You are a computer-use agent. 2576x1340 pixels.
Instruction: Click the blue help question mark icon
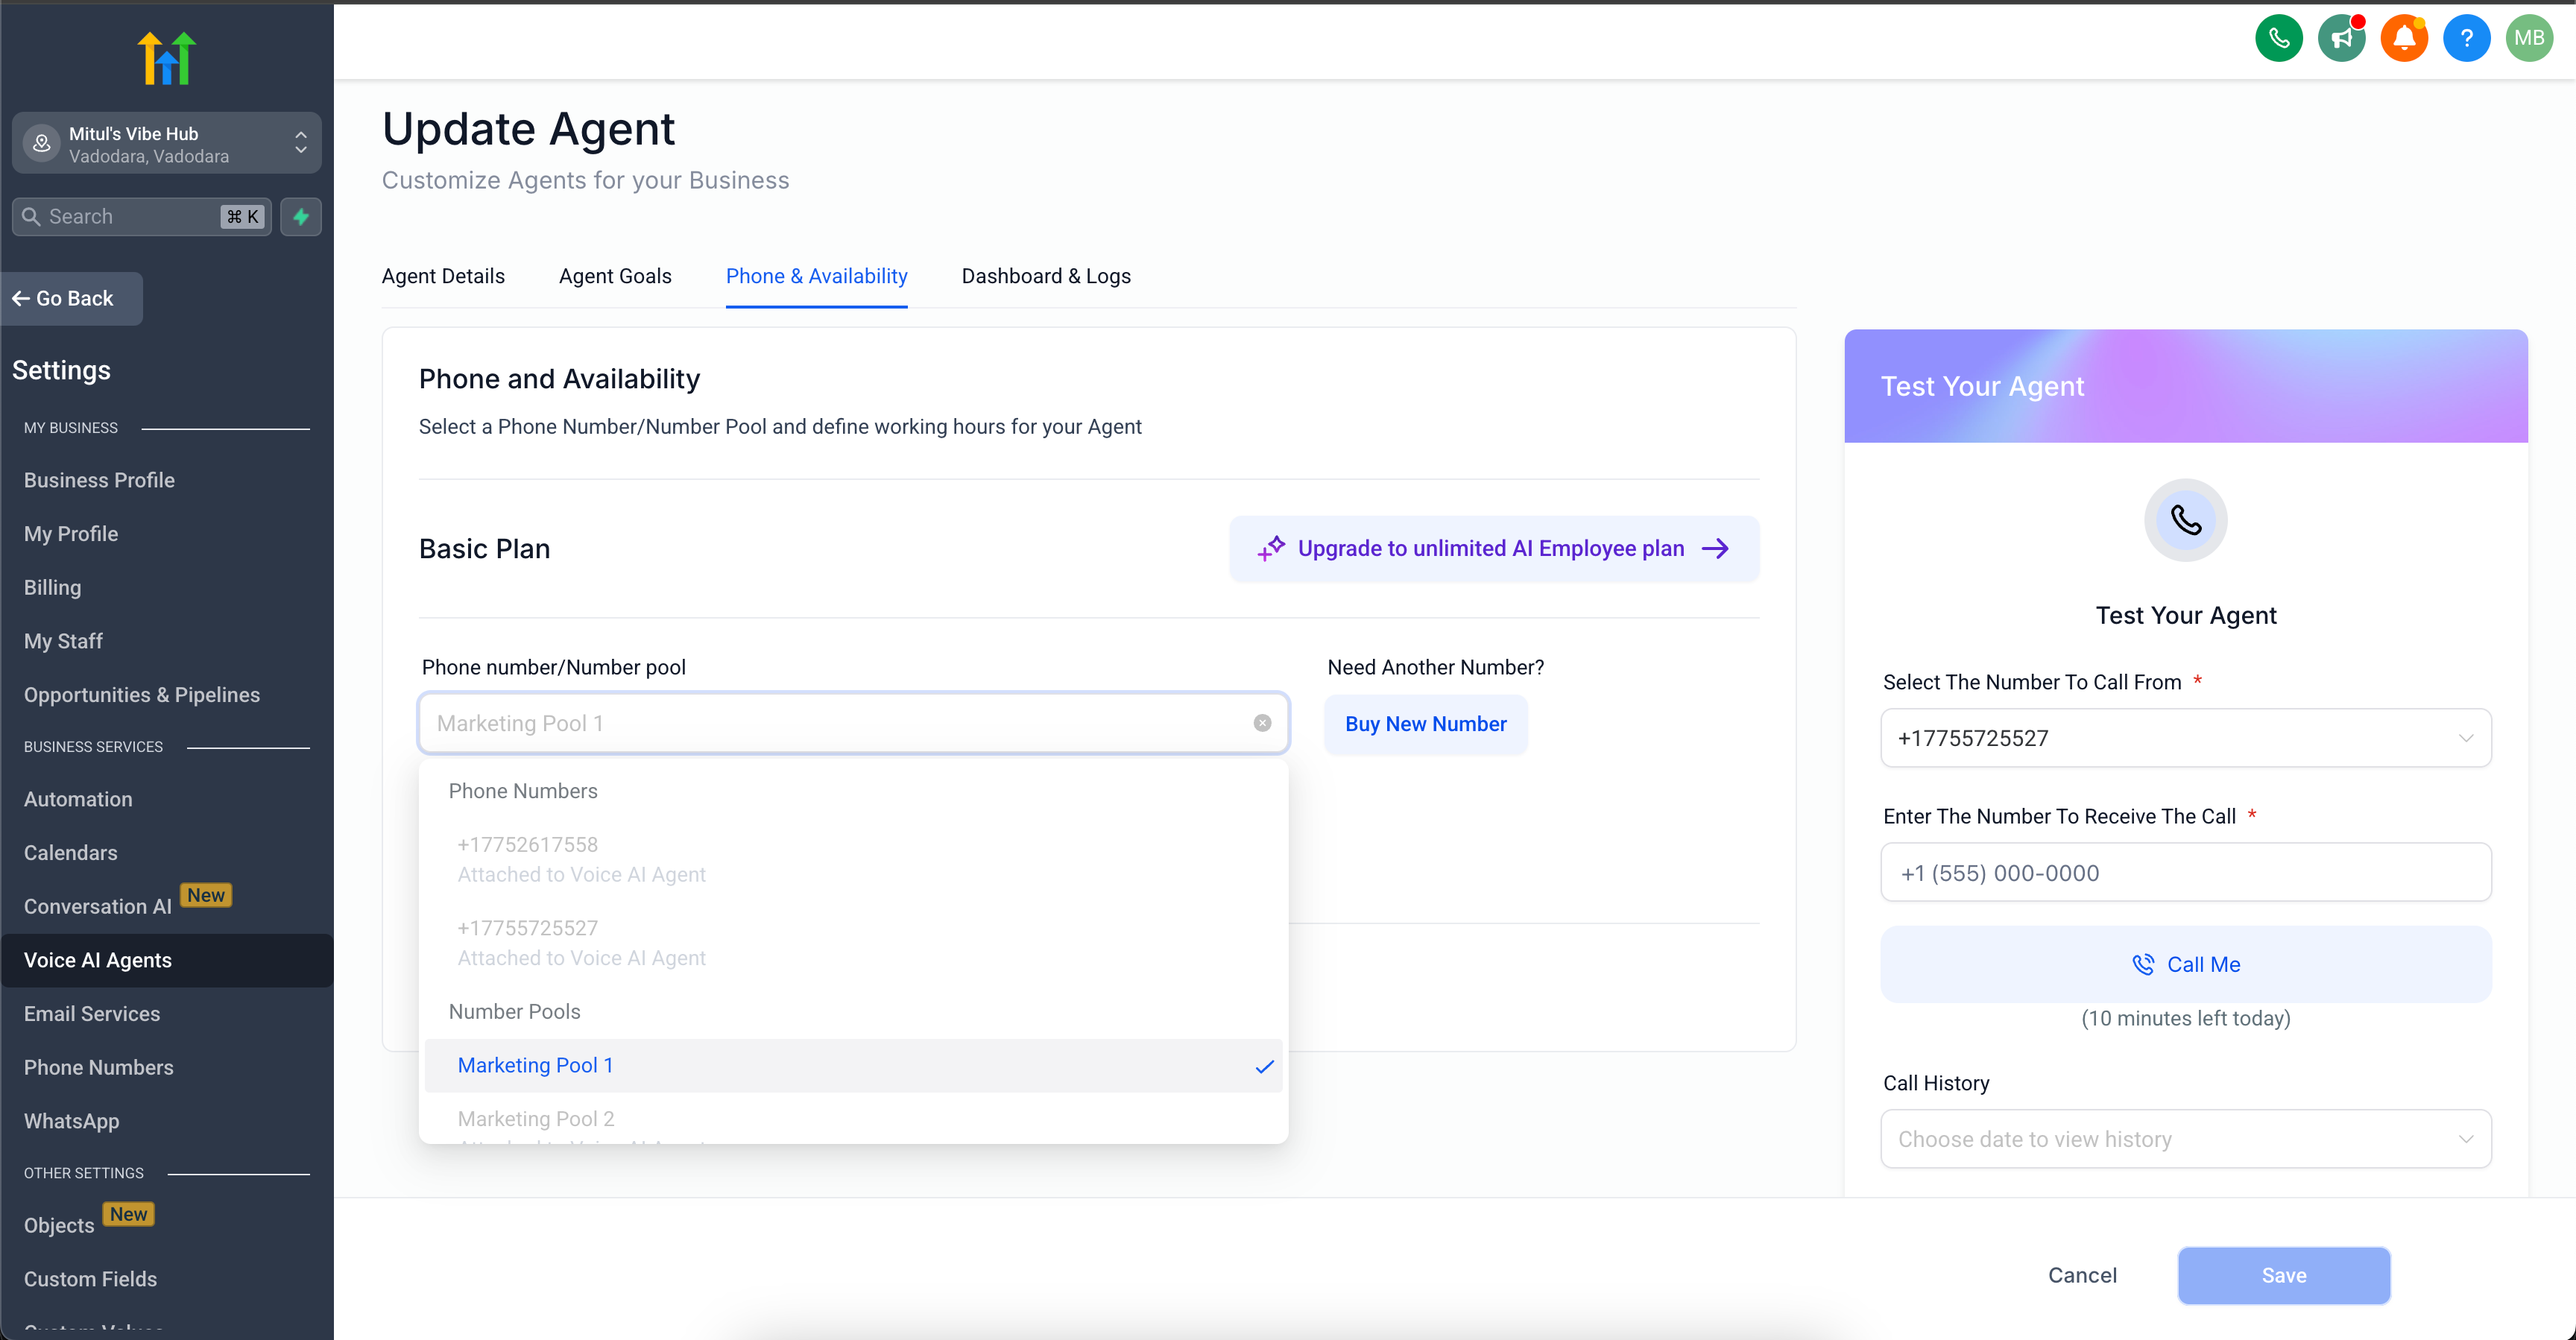[2466, 38]
